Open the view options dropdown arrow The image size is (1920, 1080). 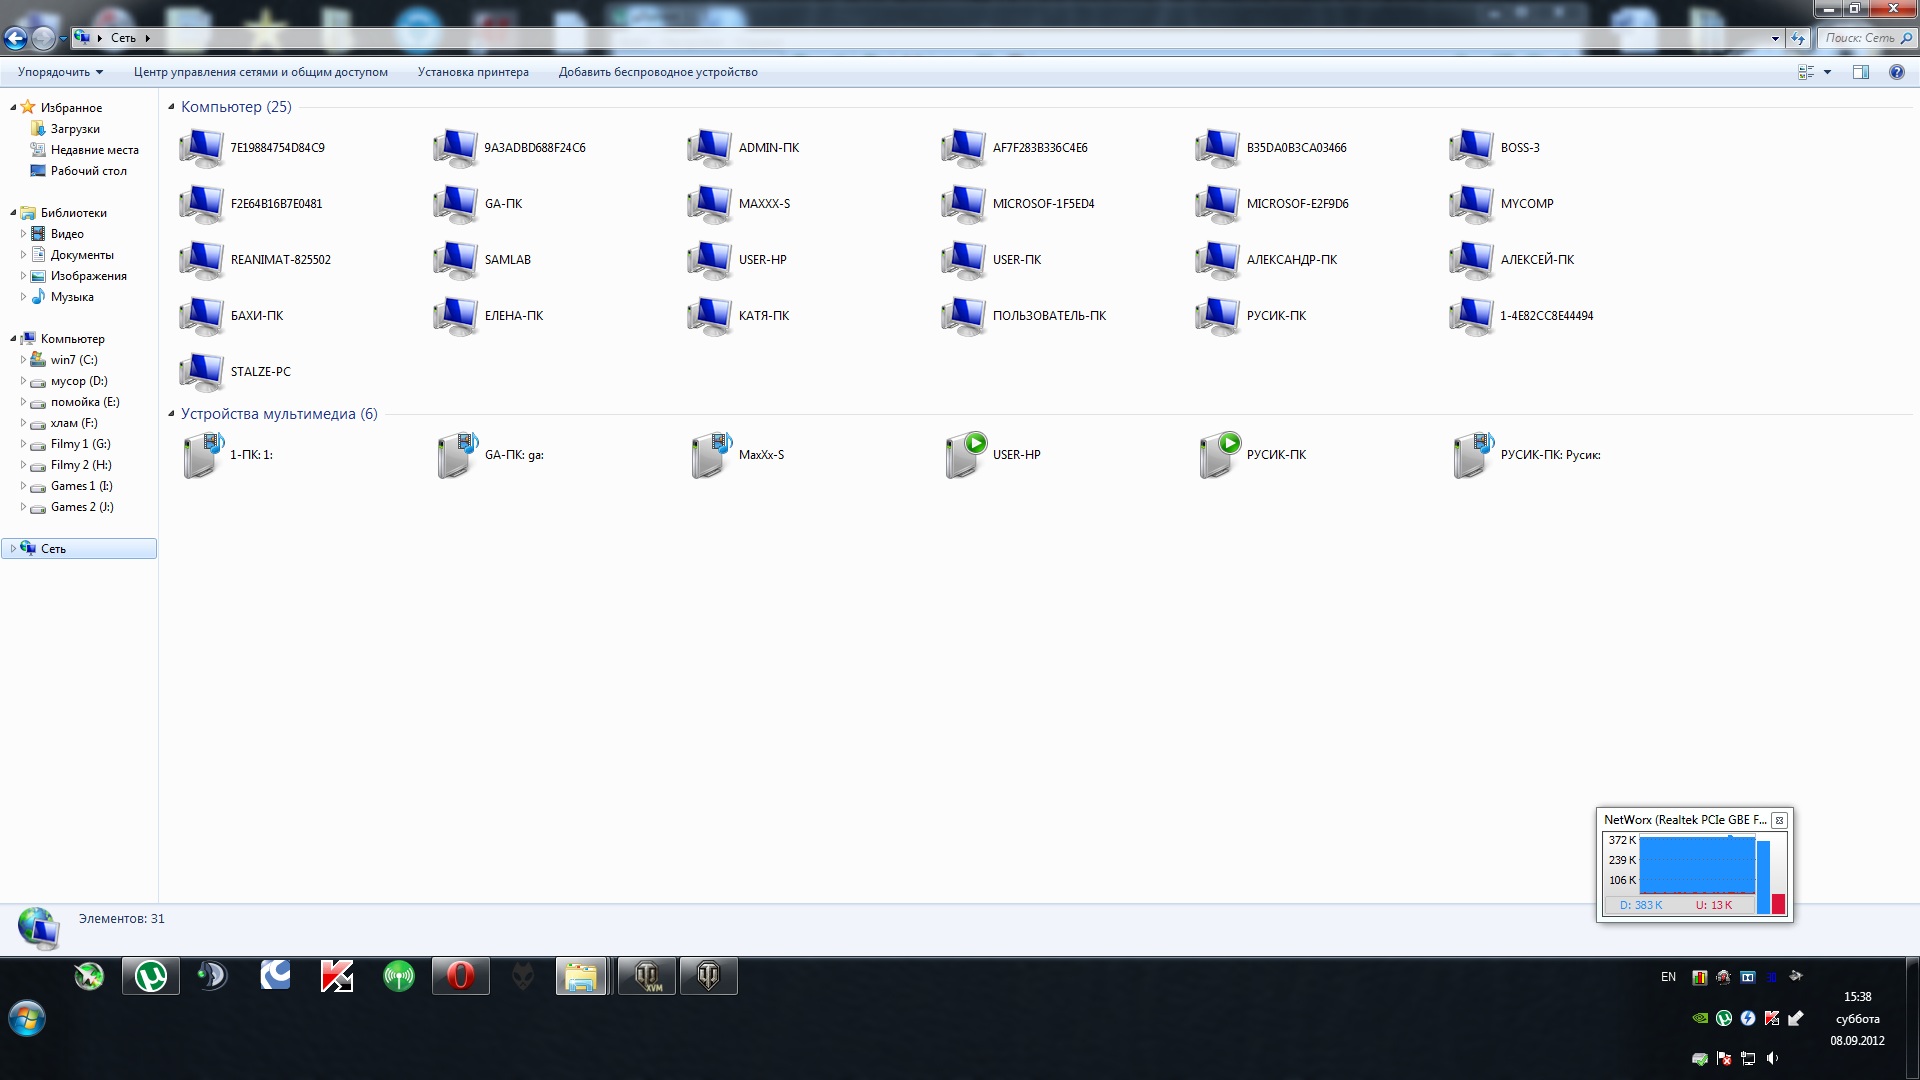pyautogui.click(x=1827, y=72)
